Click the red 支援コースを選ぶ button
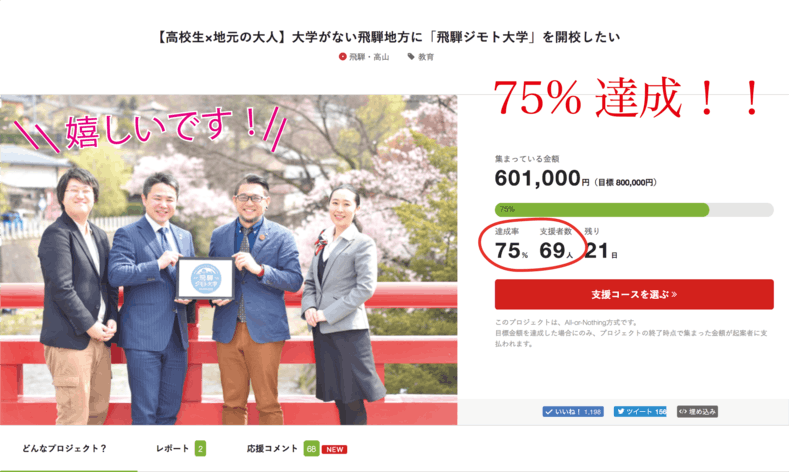The width and height of the screenshot is (789, 472). 634,294
